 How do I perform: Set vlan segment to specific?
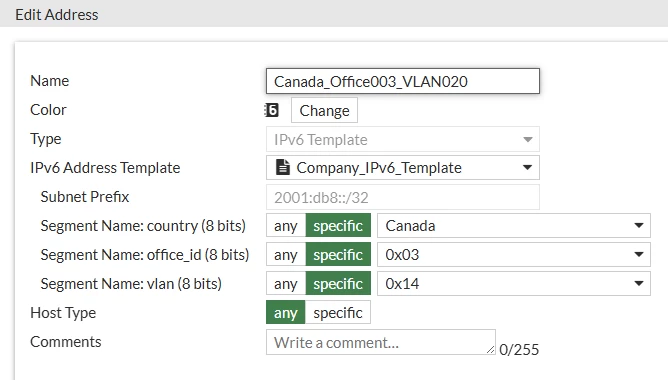[x=338, y=283]
